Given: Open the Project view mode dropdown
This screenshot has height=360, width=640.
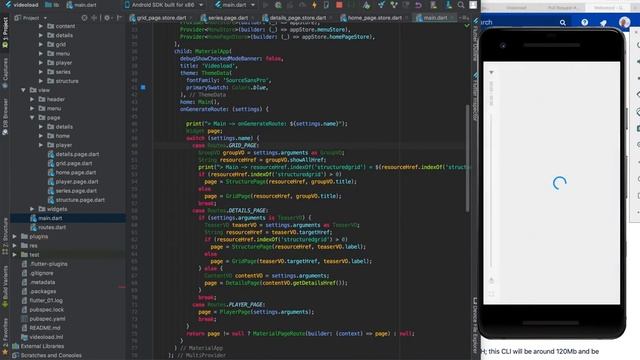Looking at the screenshot, I should (31, 18).
